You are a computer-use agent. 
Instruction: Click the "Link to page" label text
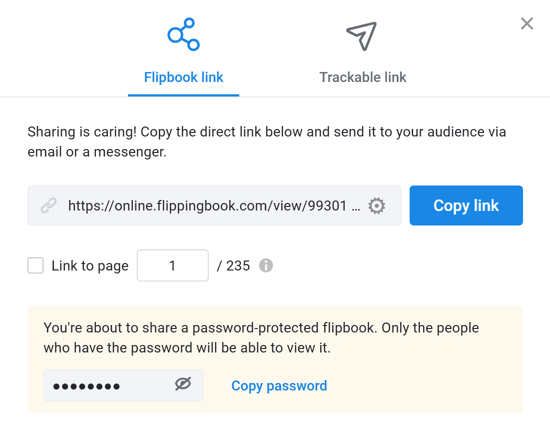90,266
